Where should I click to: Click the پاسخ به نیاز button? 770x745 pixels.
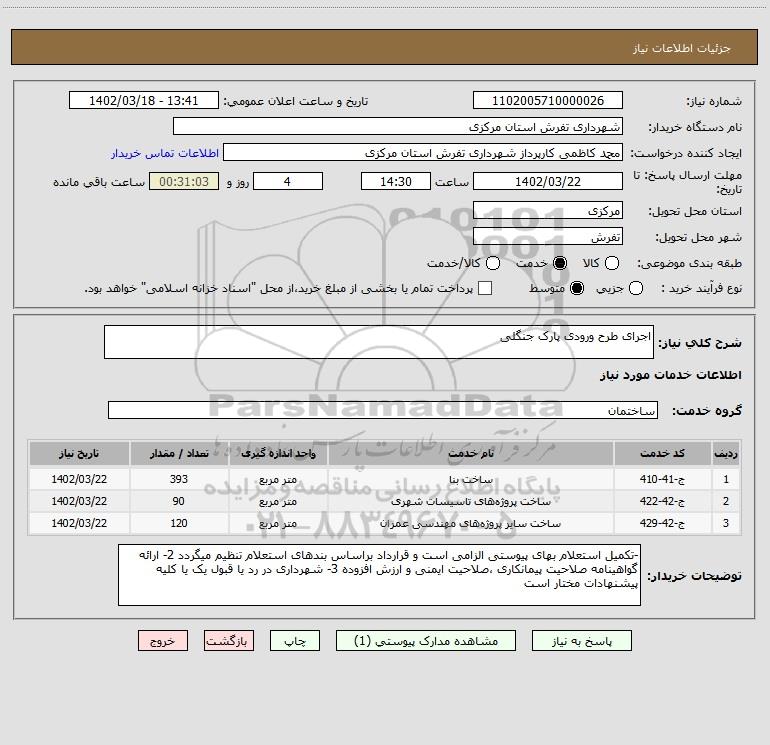(x=582, y=641)
